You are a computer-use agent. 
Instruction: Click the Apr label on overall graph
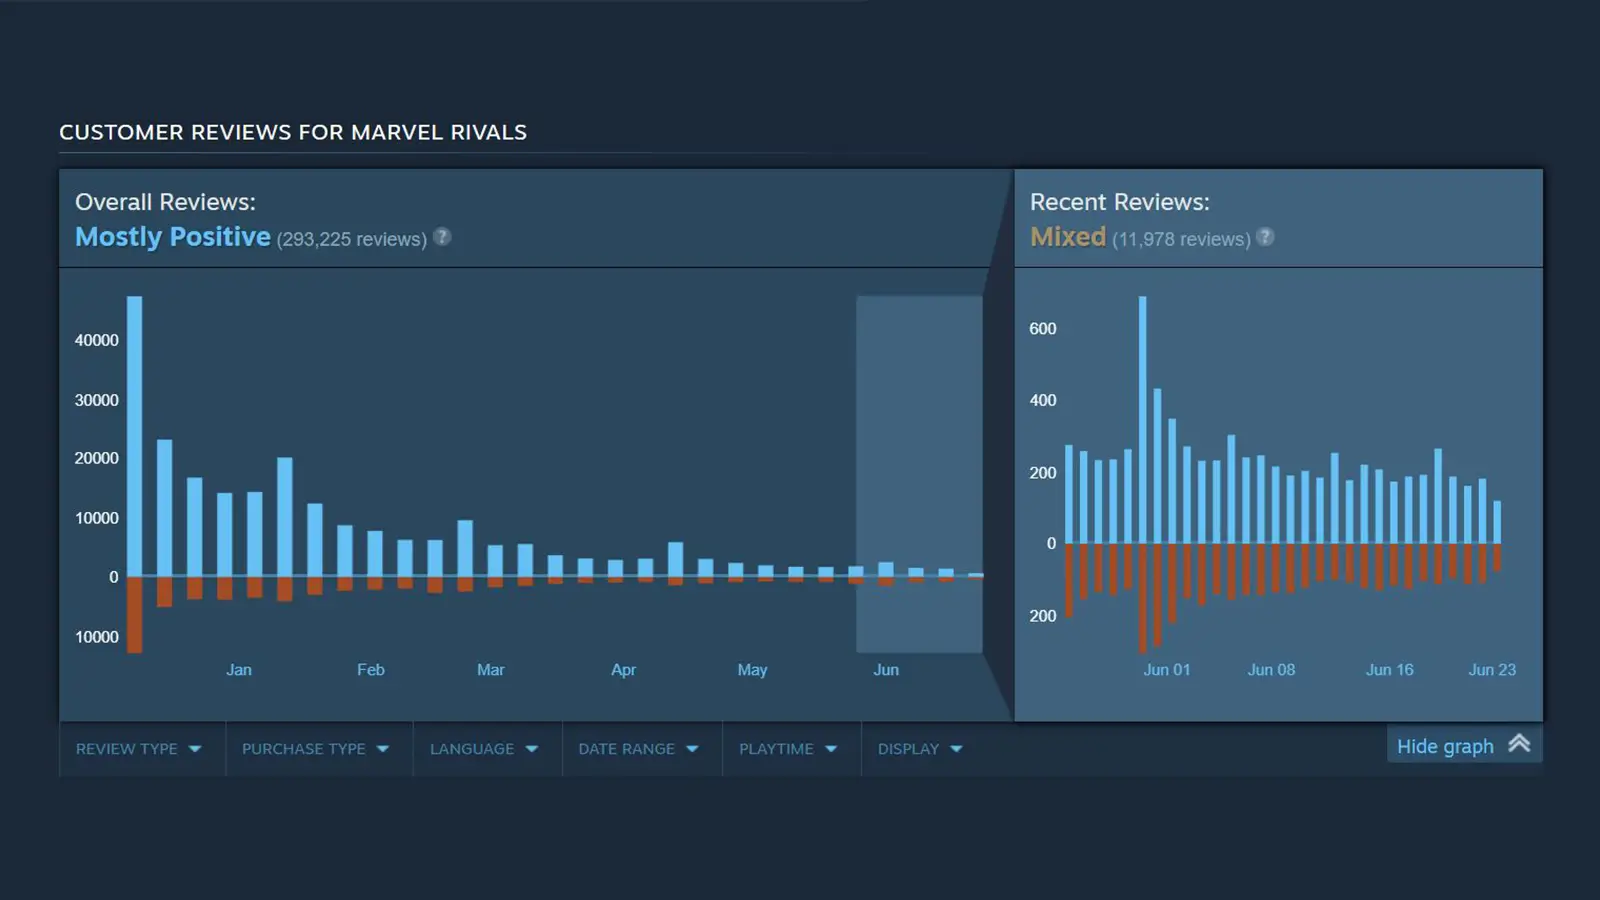pos(624,670)
